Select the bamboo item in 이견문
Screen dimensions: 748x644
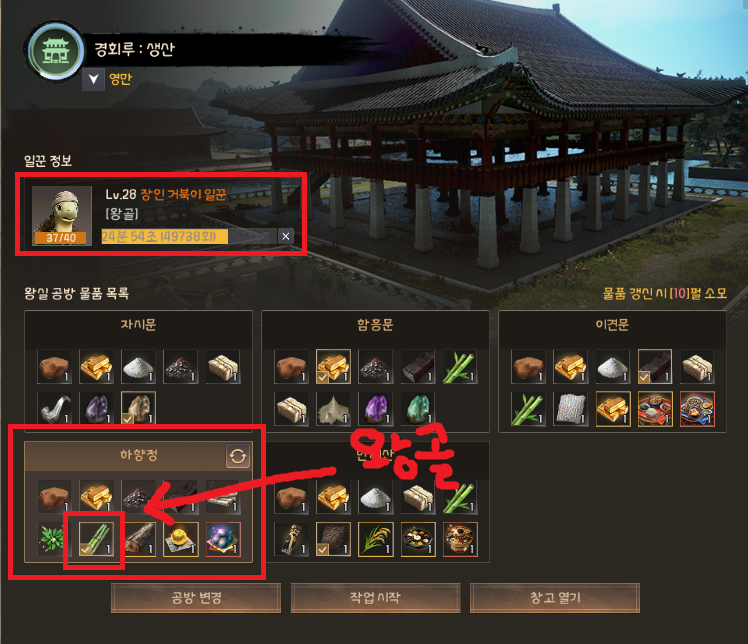528,409
